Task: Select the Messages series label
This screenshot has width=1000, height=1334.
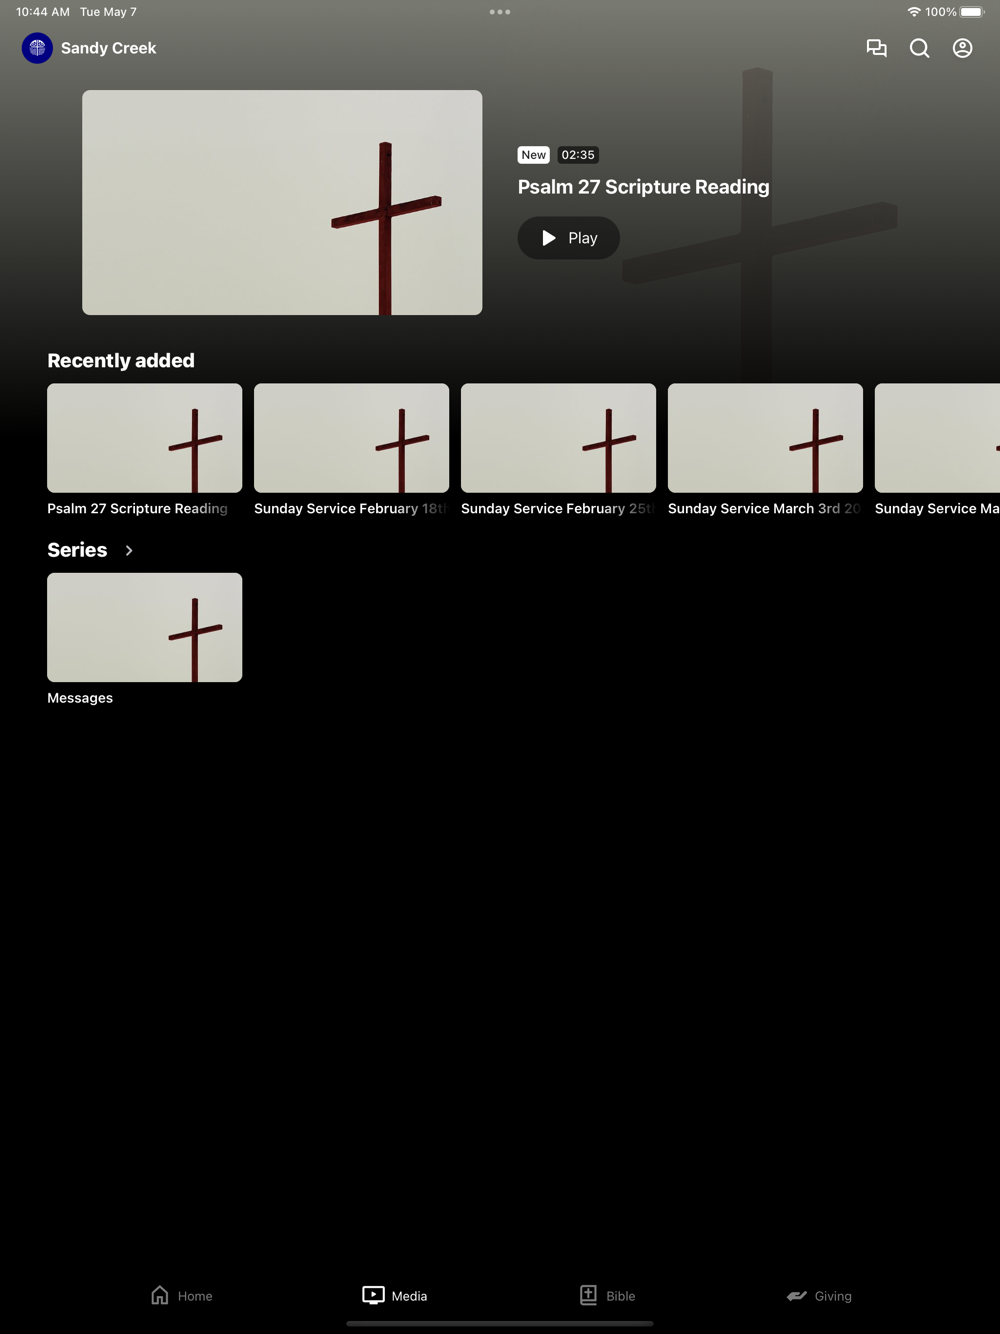Action: coord(80,698)
